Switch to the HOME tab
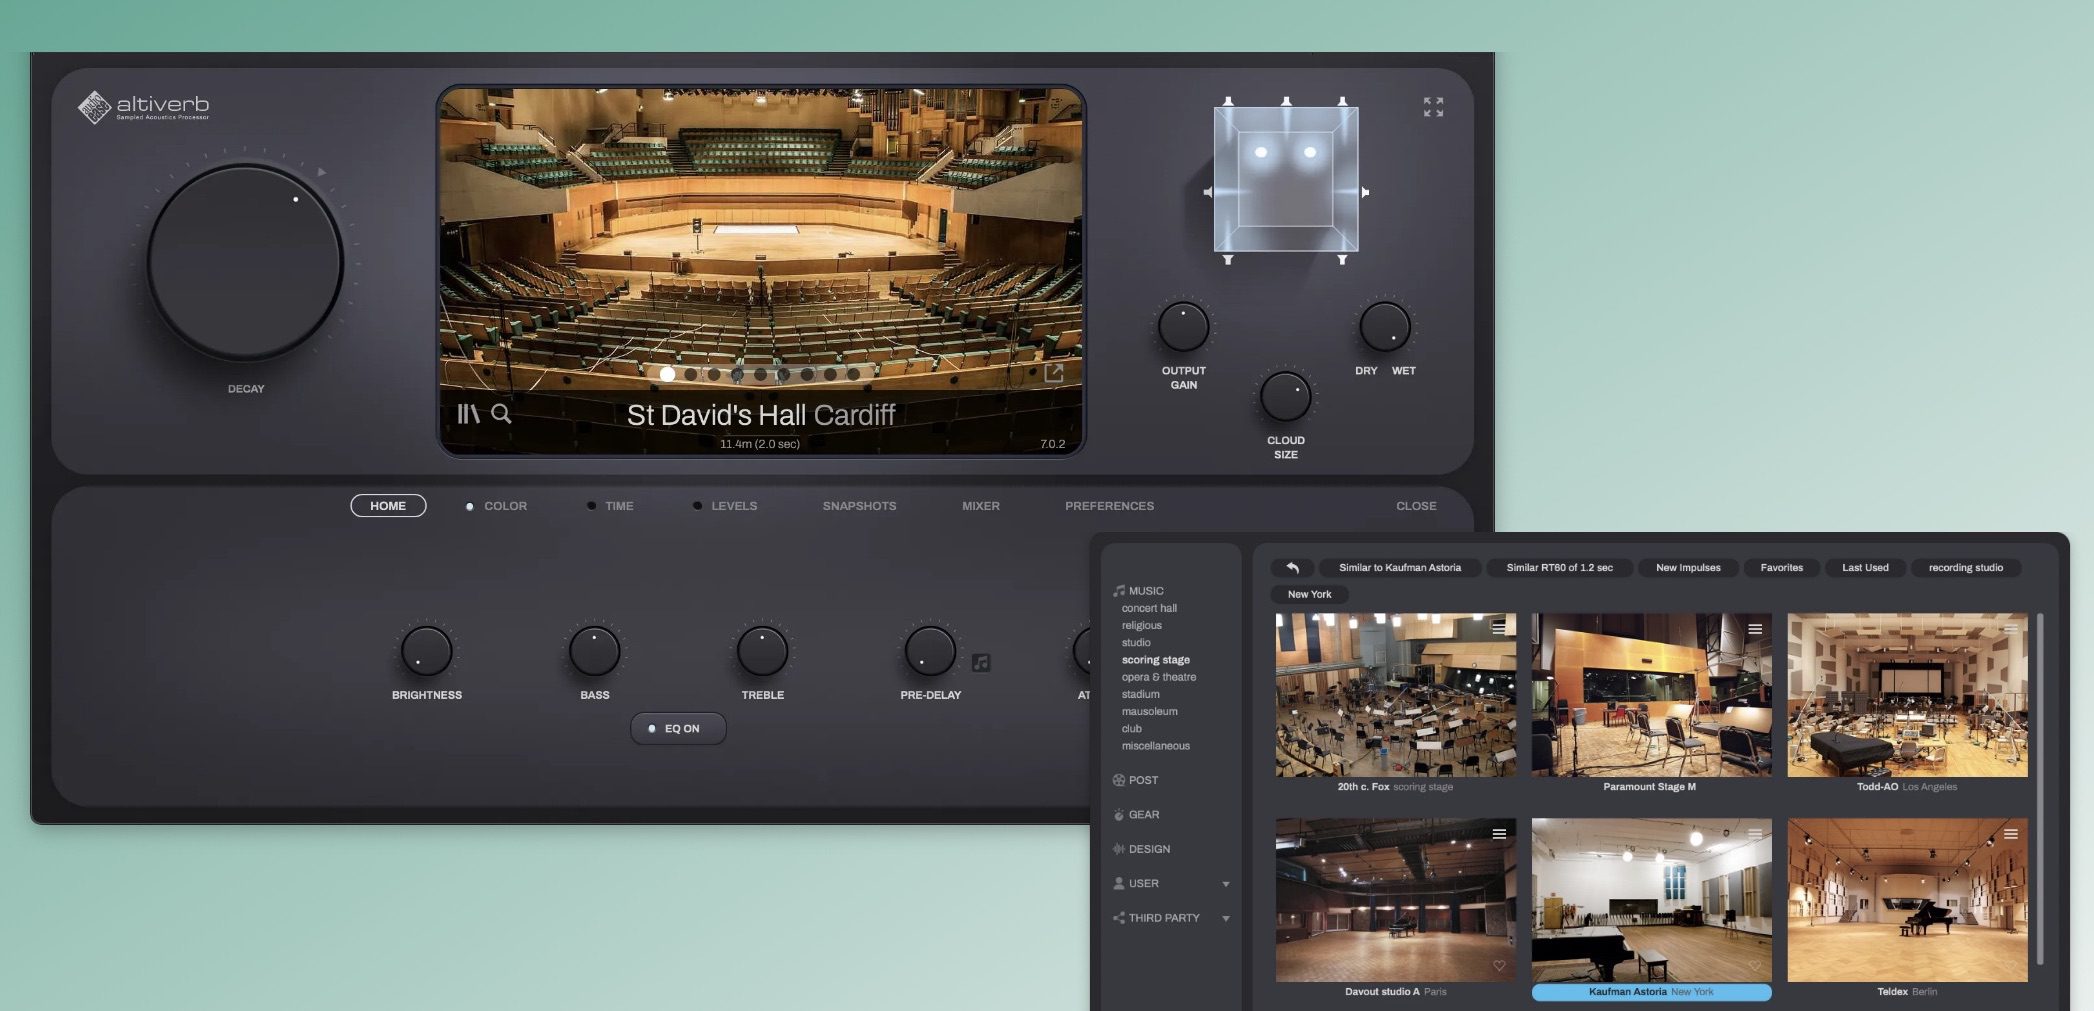 388,506
